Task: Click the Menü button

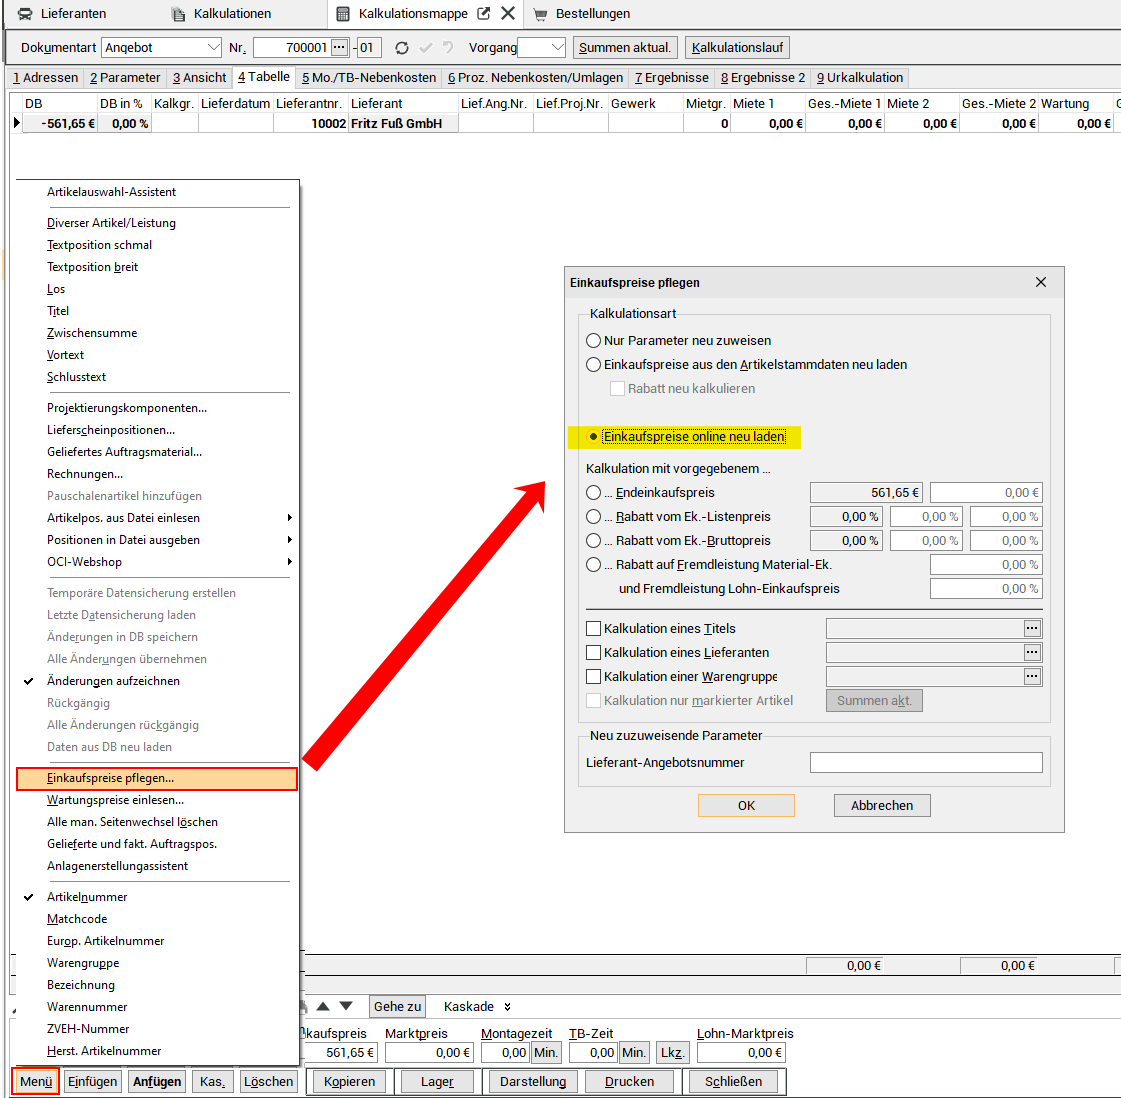Action: [x=36, y=1082]
